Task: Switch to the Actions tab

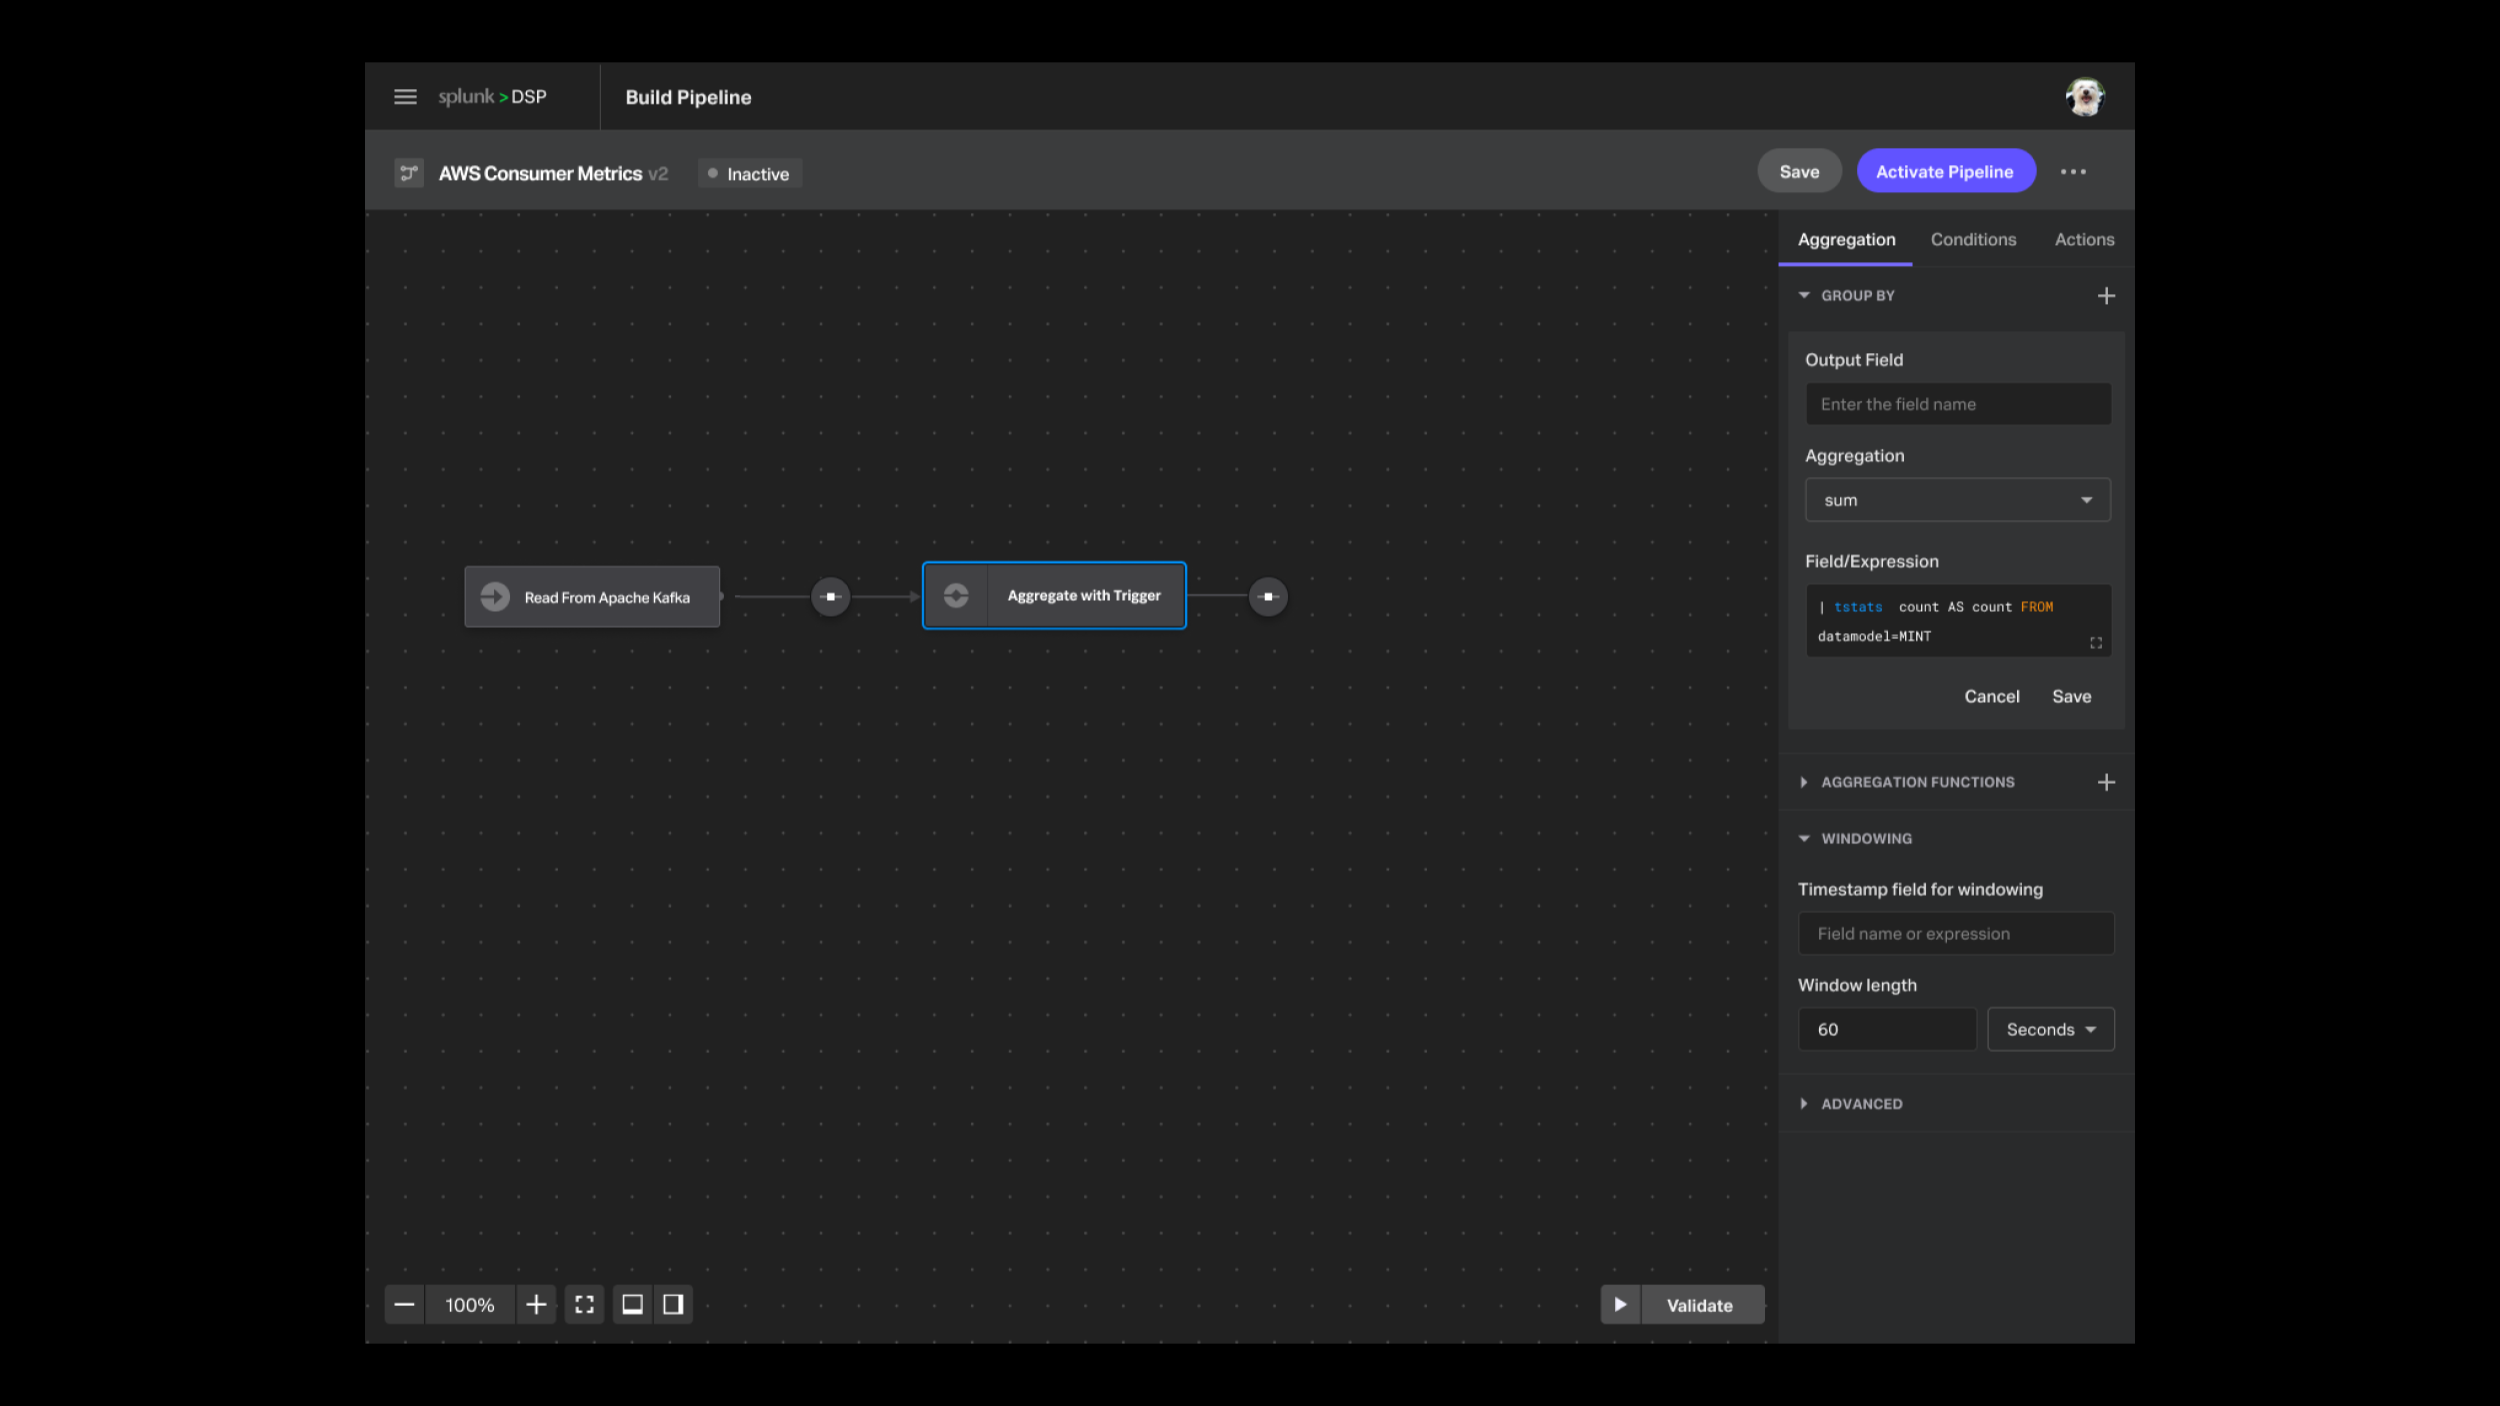Action: point(2084,240)
